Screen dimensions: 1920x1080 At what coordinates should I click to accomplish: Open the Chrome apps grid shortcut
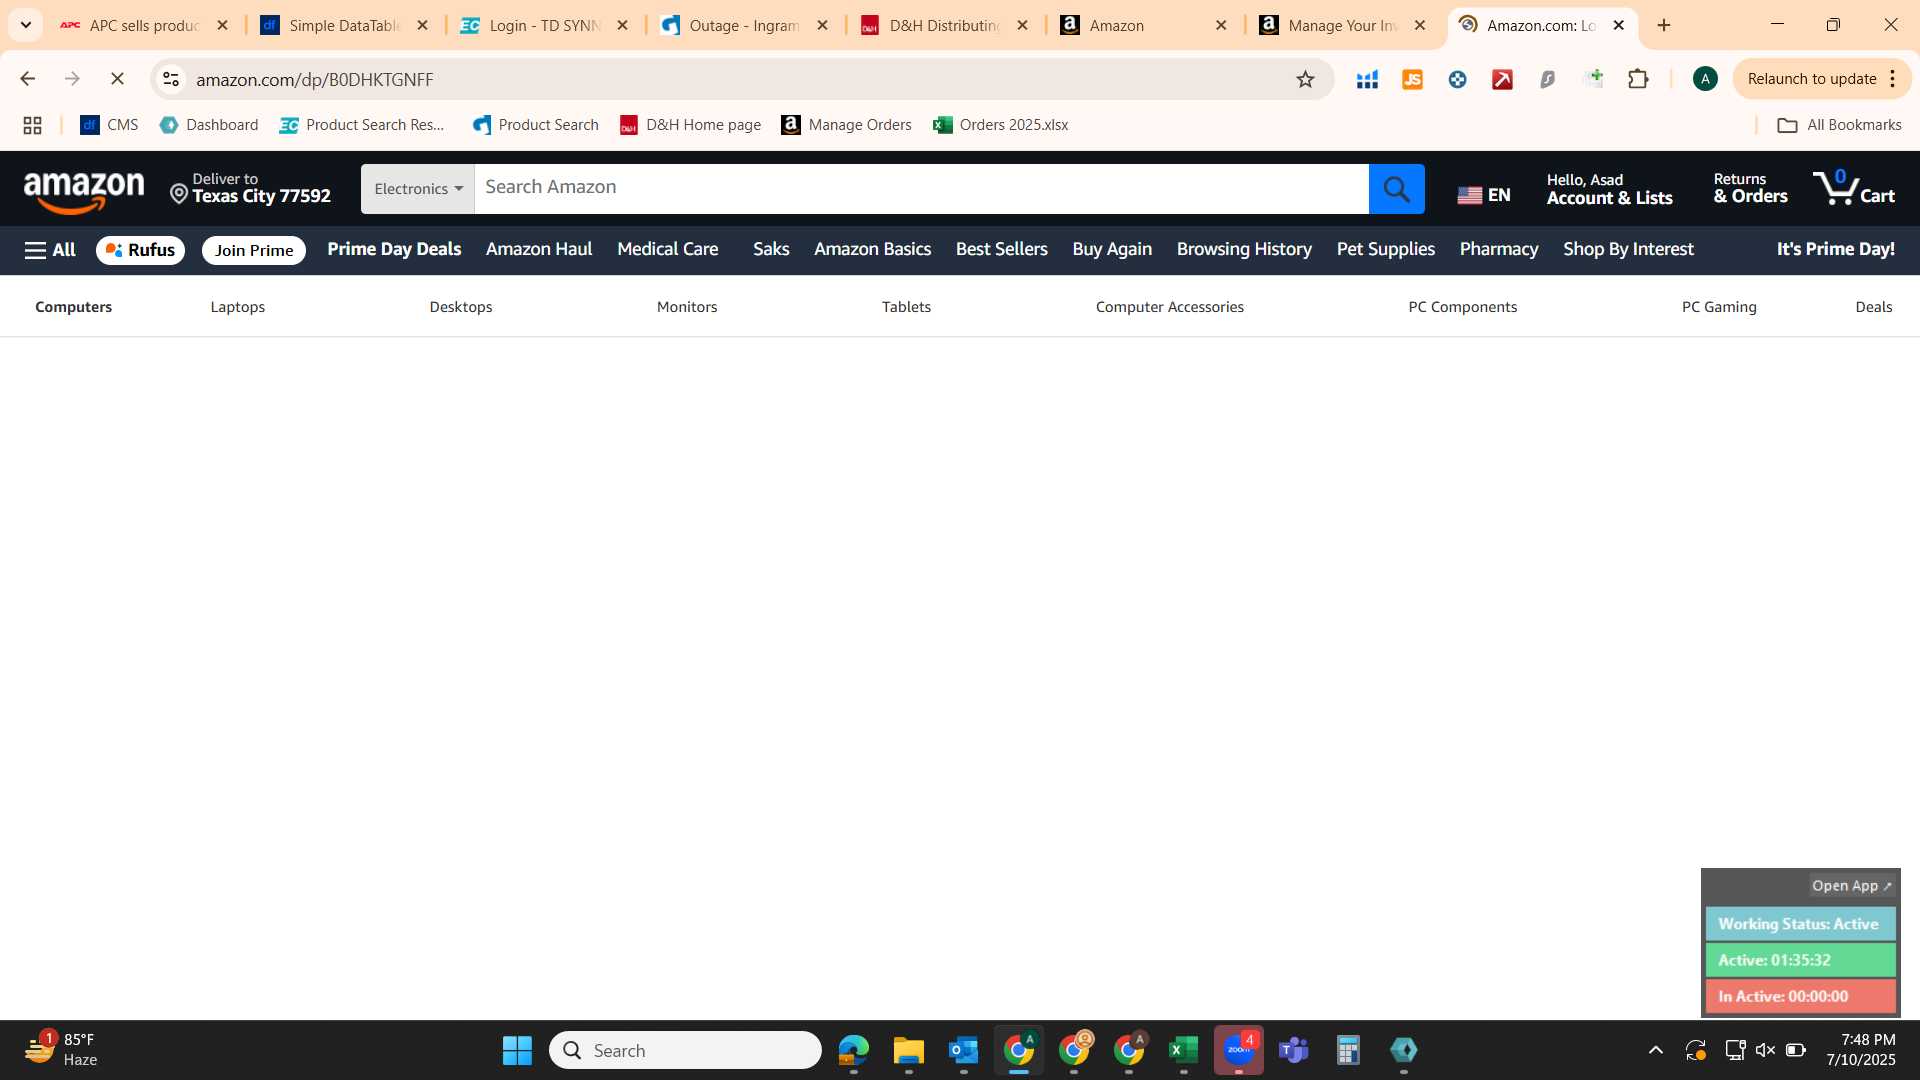click(x=32, y=125)
